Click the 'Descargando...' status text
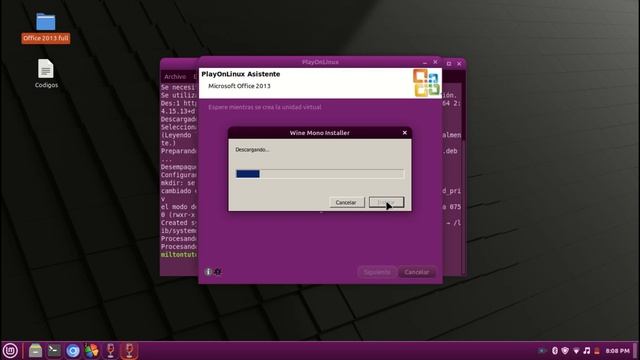The height and width of the screenshot is (360, 640). point(252,150)
